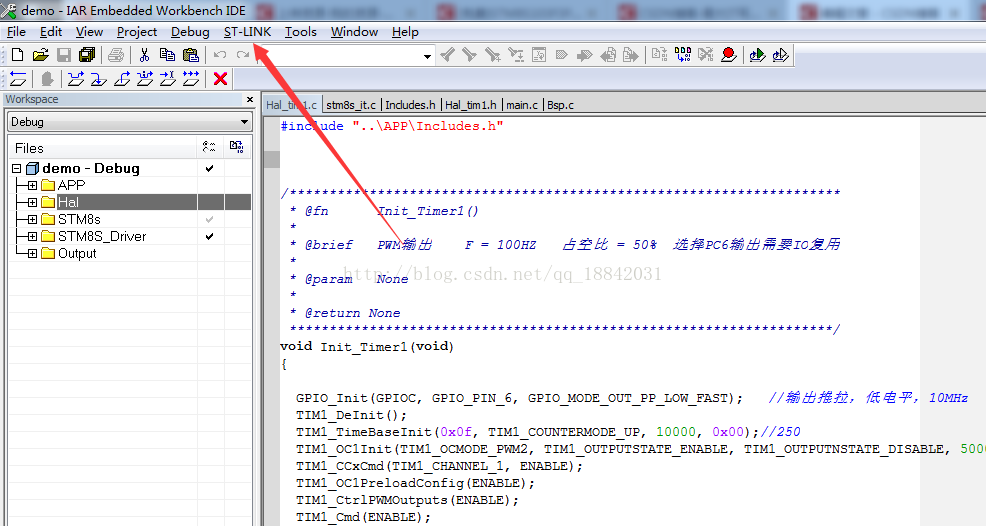The width and height of the screenshot is (986, 526).
Task: Switch to the main.c editor tab
Action: [x=522, y=105]
